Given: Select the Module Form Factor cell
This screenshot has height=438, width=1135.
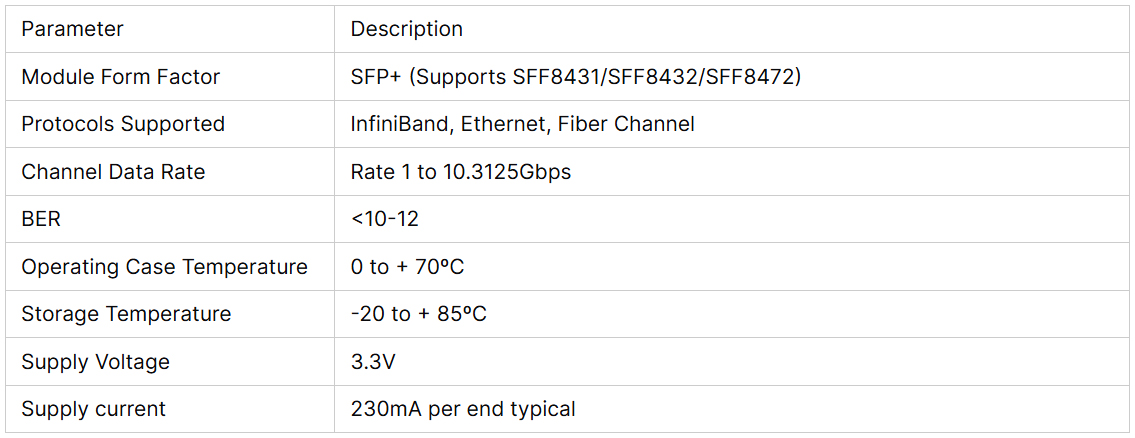Looking at the screenshot, I should (120, 77).
